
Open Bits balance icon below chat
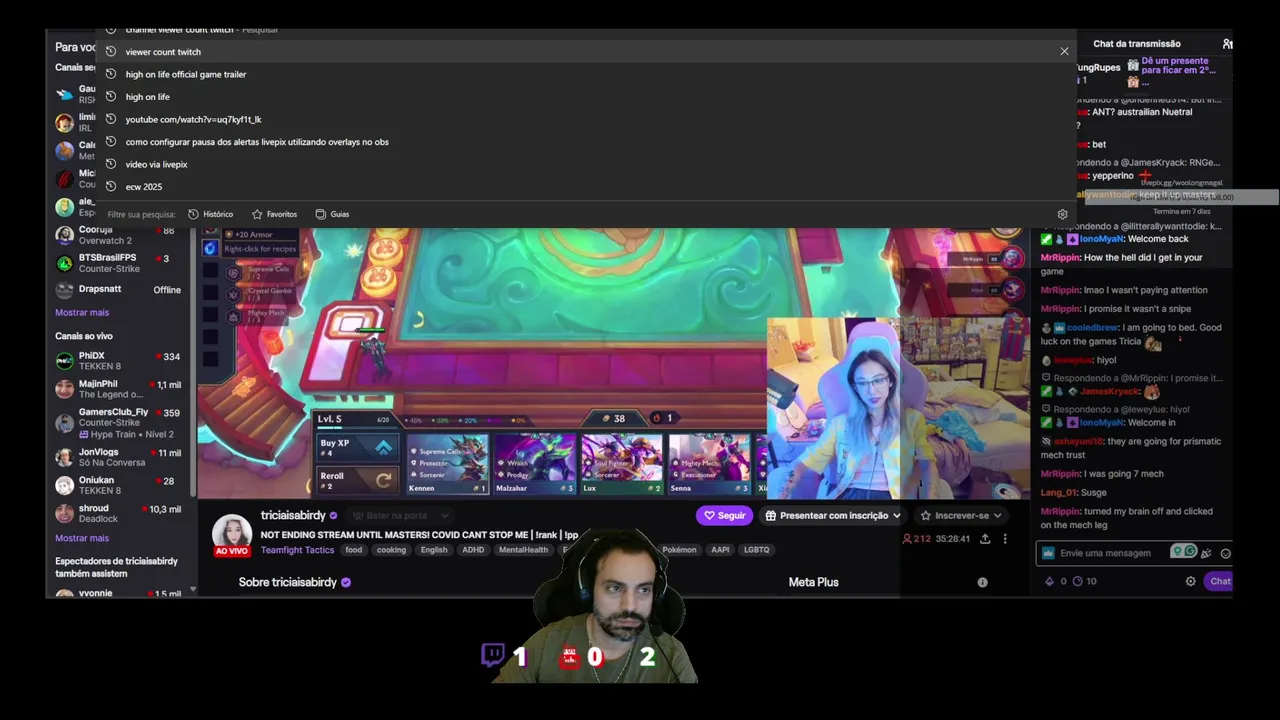pos(1049,581)
